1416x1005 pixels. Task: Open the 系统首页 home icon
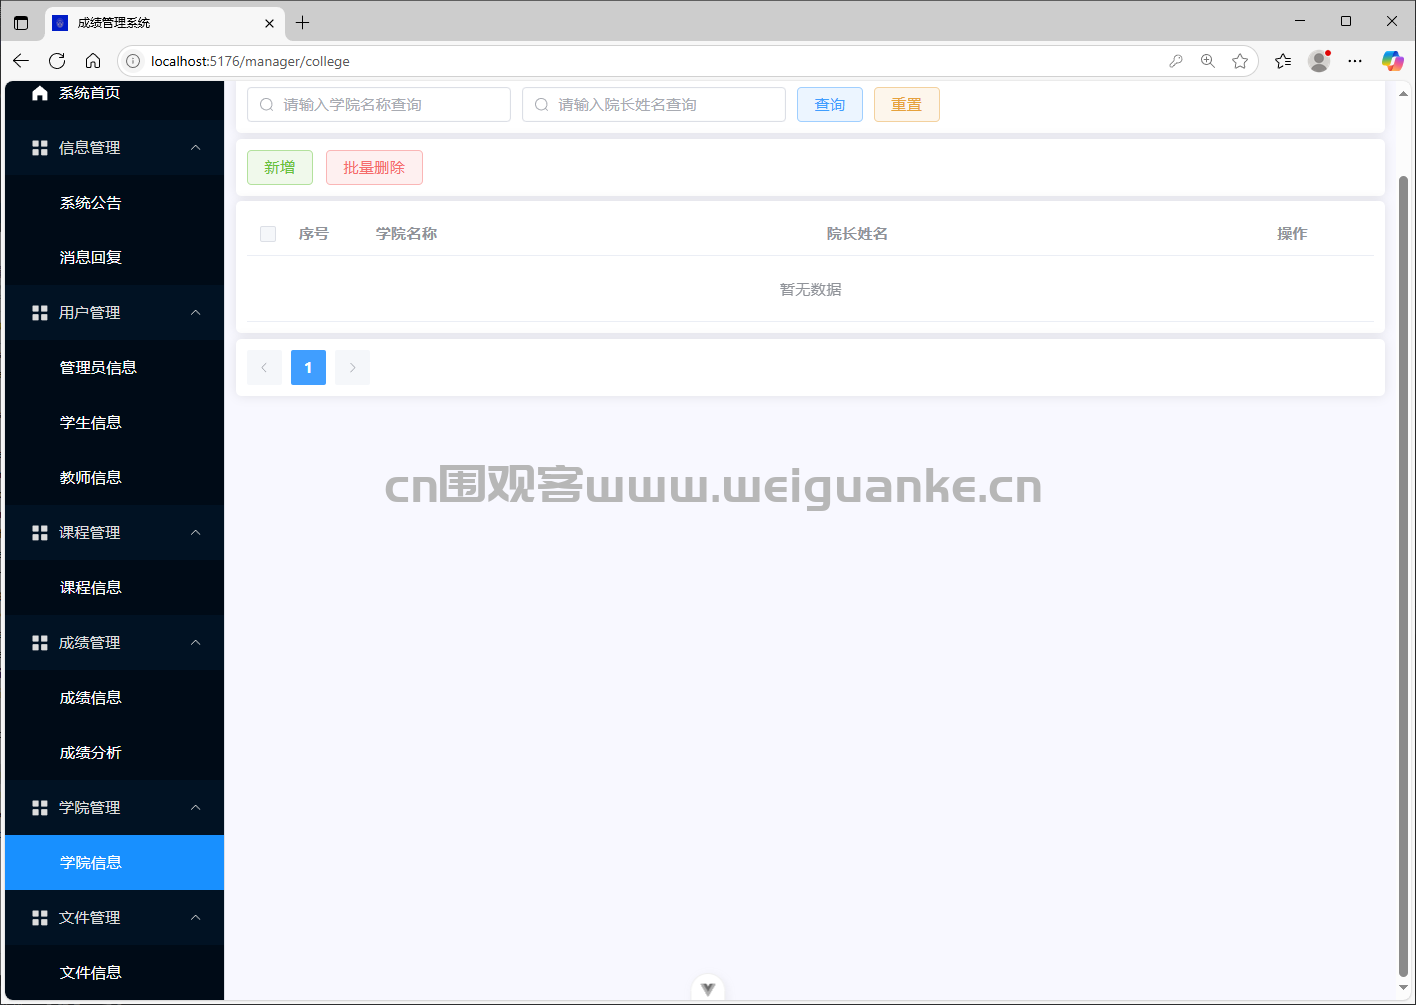40,93
